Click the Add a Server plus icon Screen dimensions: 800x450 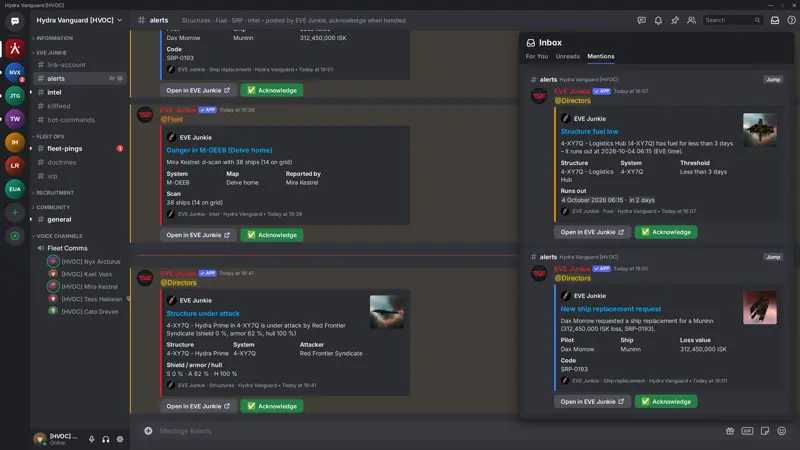(x=15, y=212)
